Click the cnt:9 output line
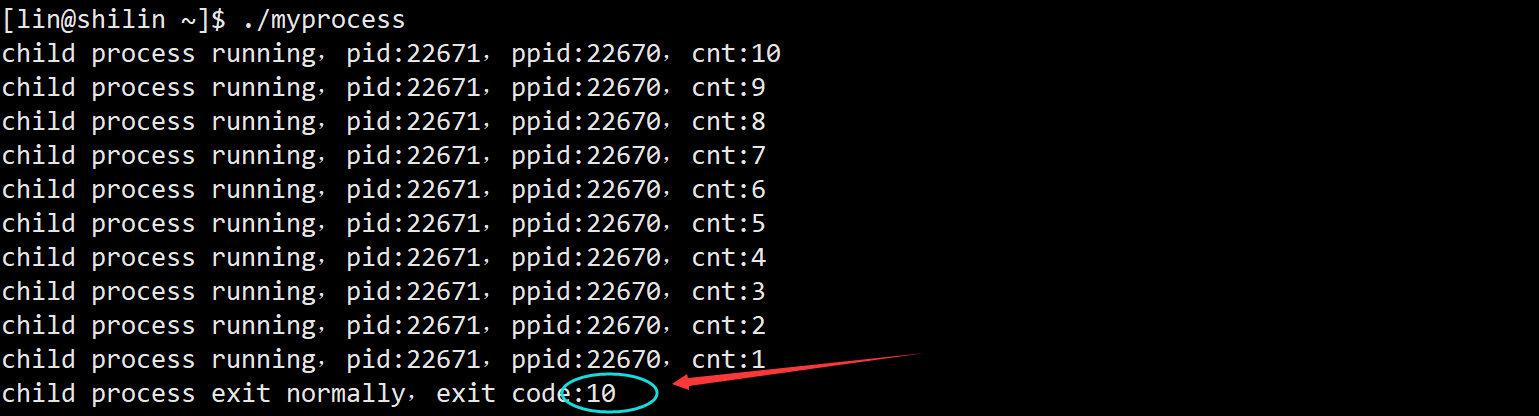Image resolution: width=1539 pixels, height=416 pixels. (x=384, y=88)
